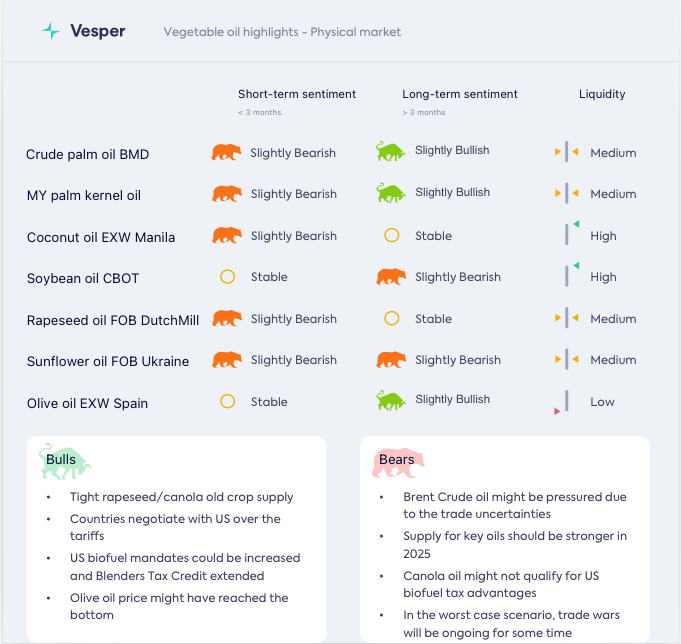Viewport: 681px width, 644px height.
Task: Click the medium liquidity indicator for Crude palm oil
Action: tap(566, 152)
